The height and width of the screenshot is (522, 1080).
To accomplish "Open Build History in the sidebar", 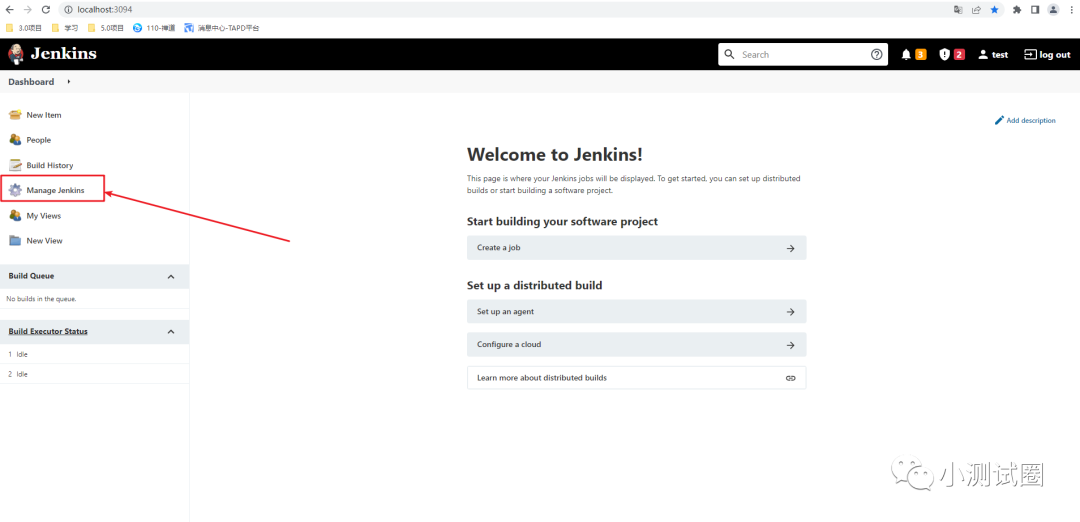I will (x=50, y=165).
